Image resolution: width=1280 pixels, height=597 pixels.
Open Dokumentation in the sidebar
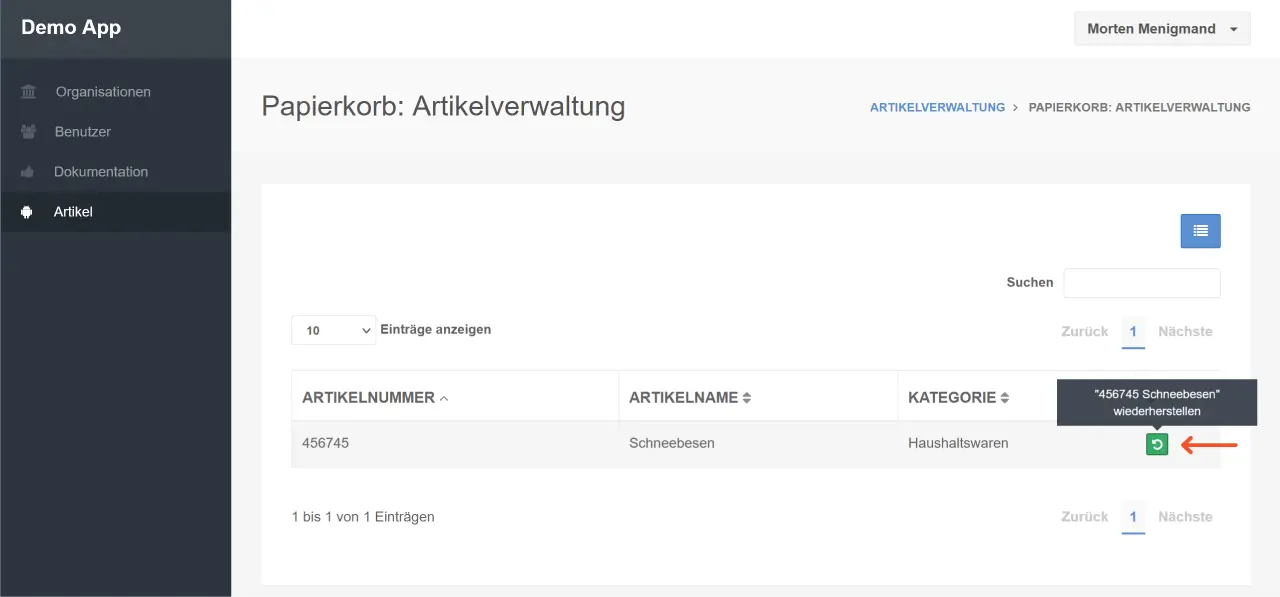(101, 172)
